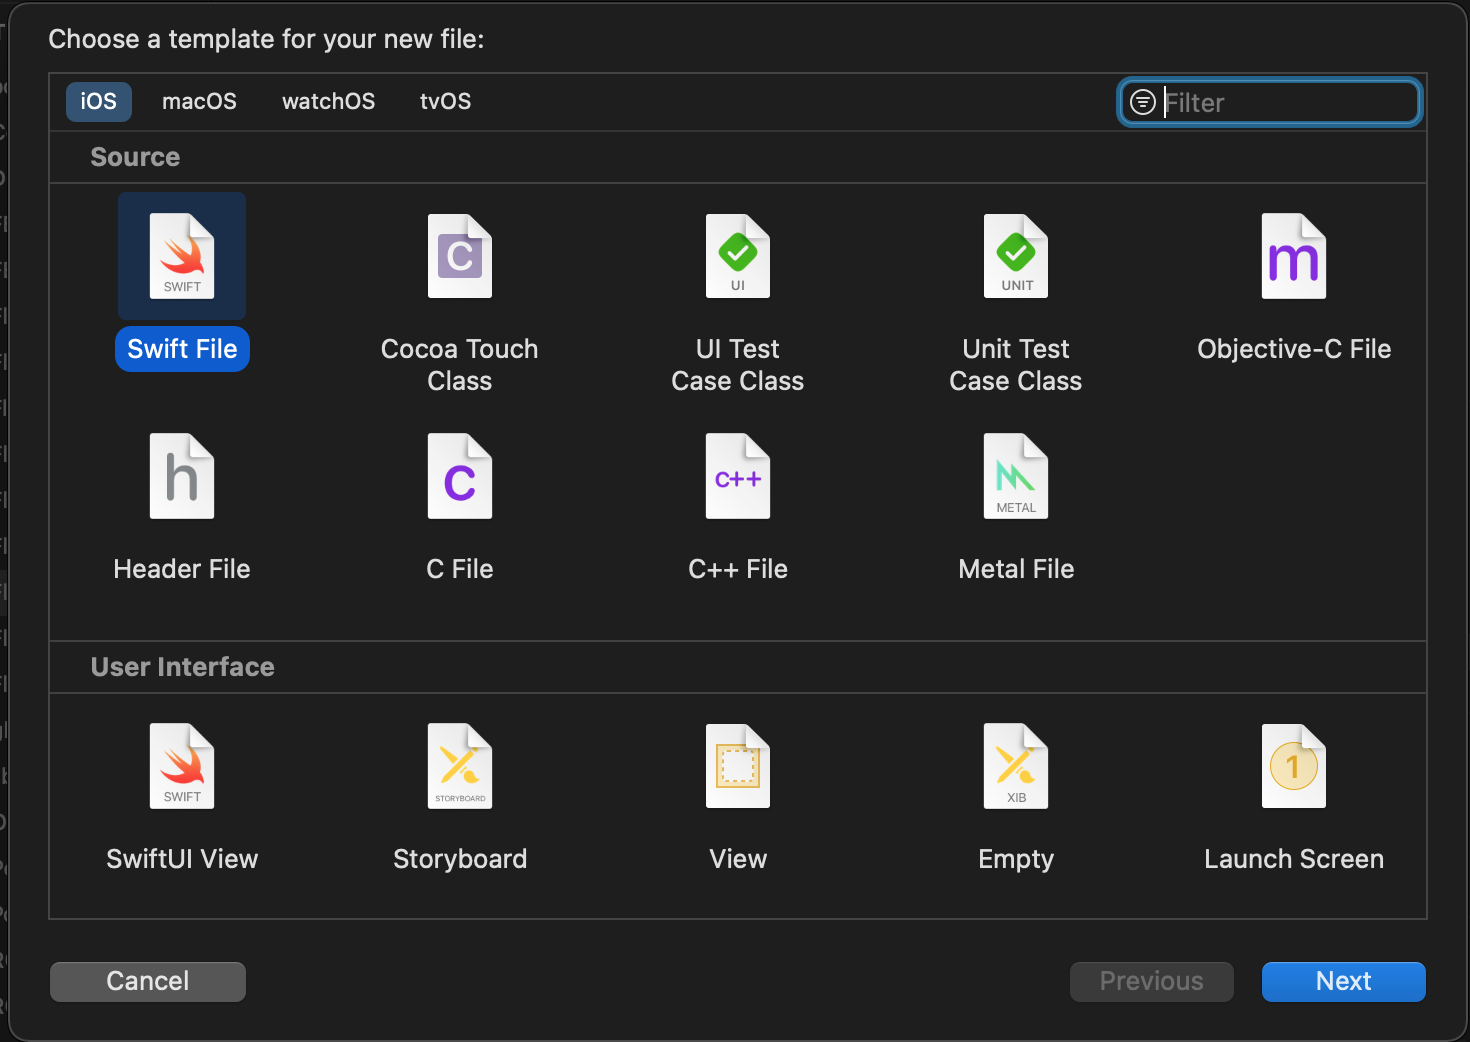
Task: Choose the Cocoa Touch Class icon
Action: click(460, 256)
